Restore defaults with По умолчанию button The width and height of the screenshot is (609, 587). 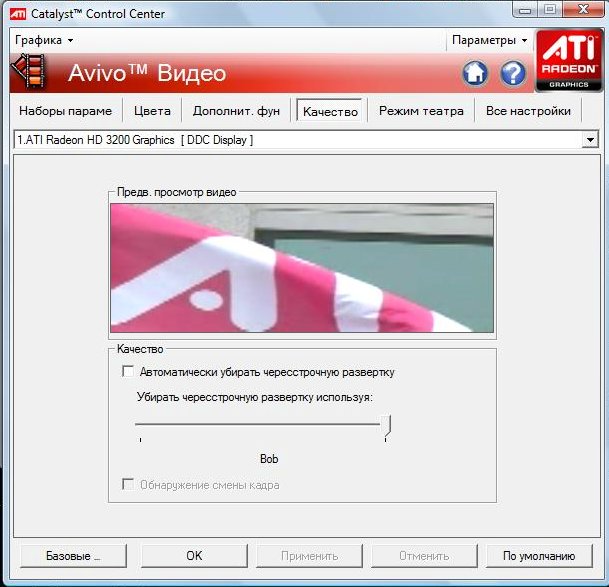(539, 556)
